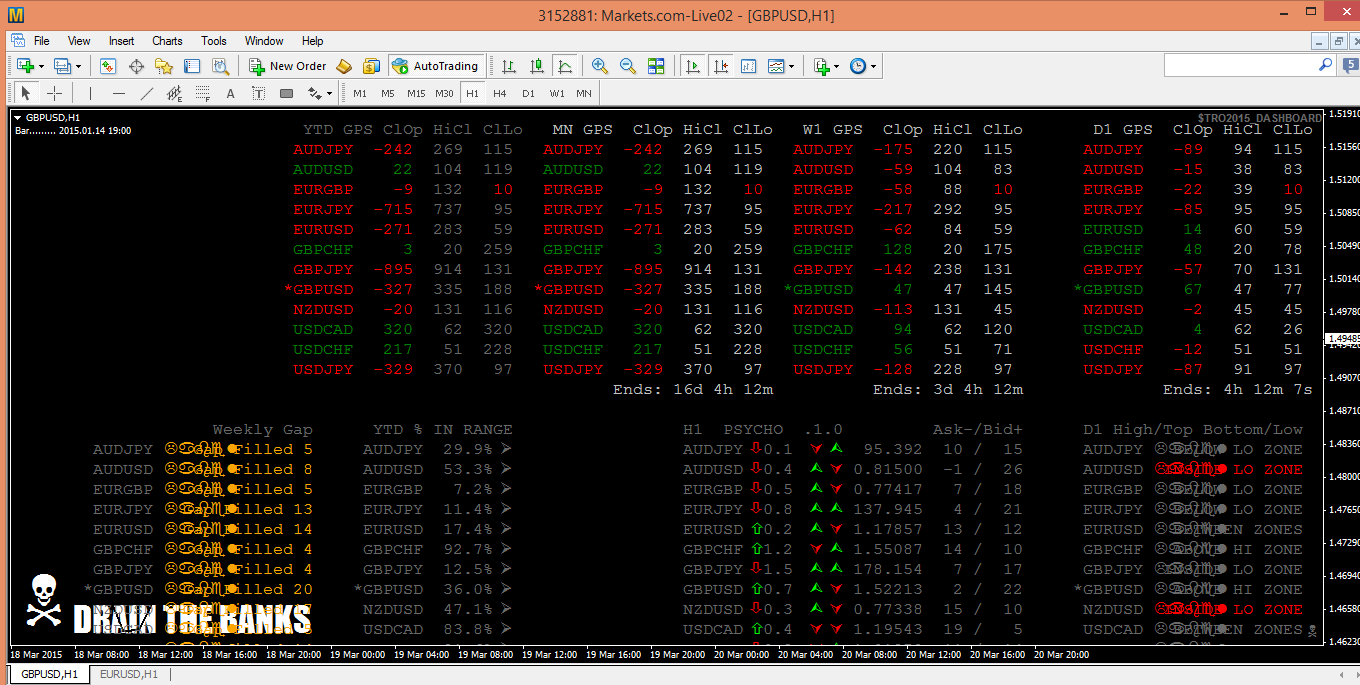Select the Horizontal Line drawing tool
Image resolution: width=1360 pixels, height=685 pixels.
[119, 92]
